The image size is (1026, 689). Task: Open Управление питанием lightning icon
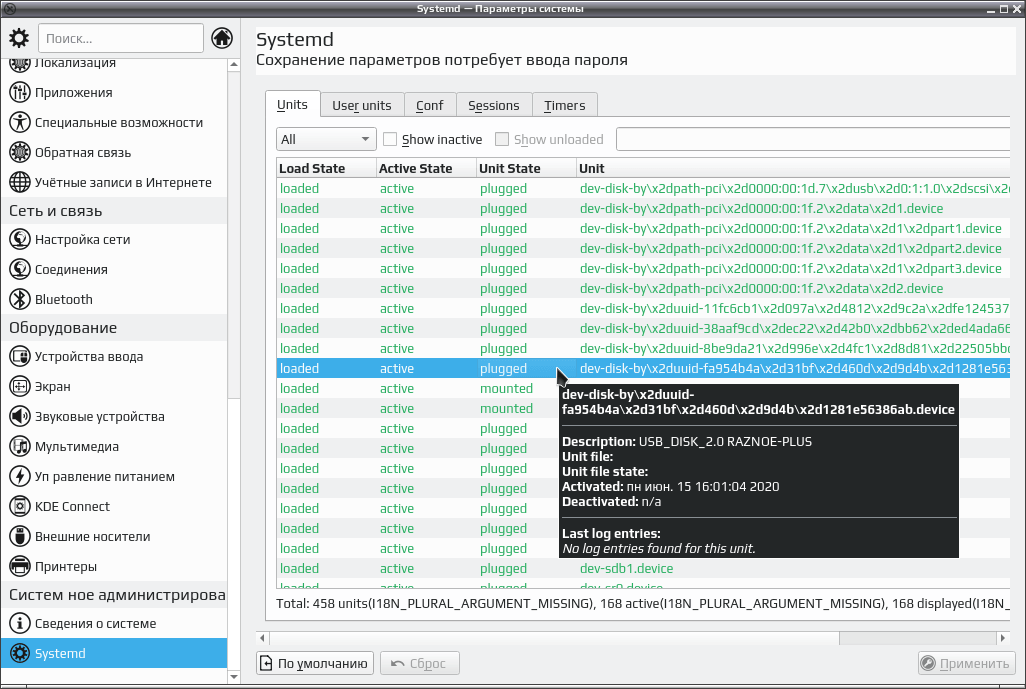20,476
